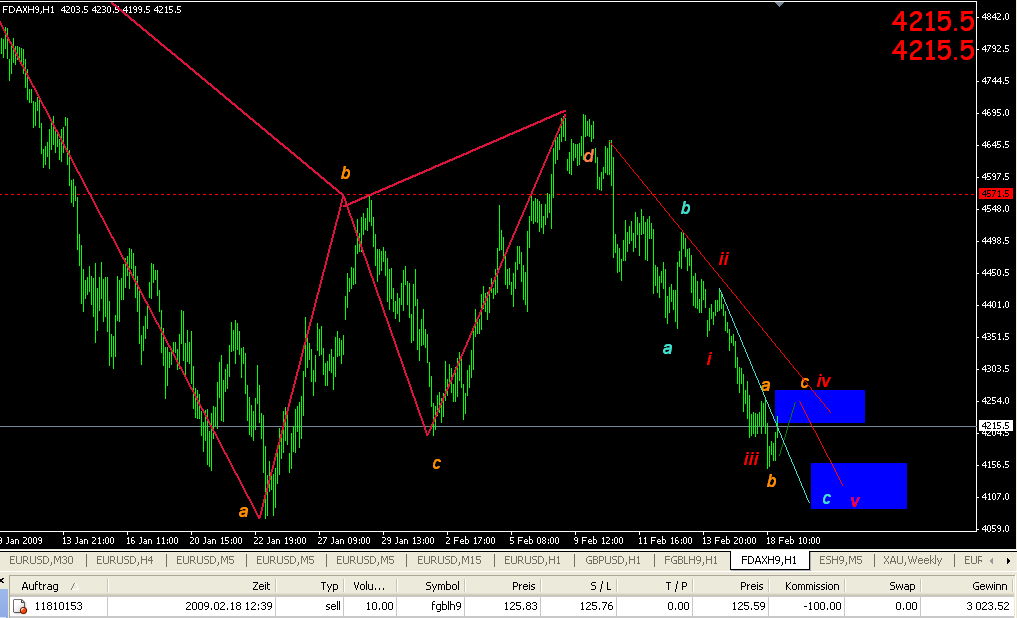Click the commission value -100.00

pyautogui.click(x=820, y=606)
